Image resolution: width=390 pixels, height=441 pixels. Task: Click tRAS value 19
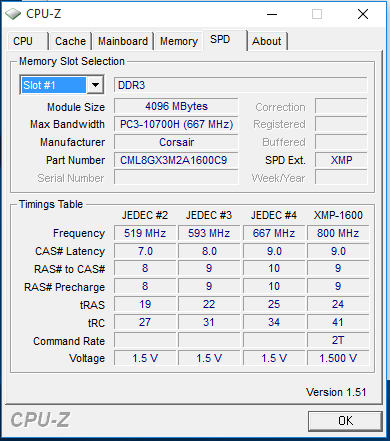(x=145, y=304)
